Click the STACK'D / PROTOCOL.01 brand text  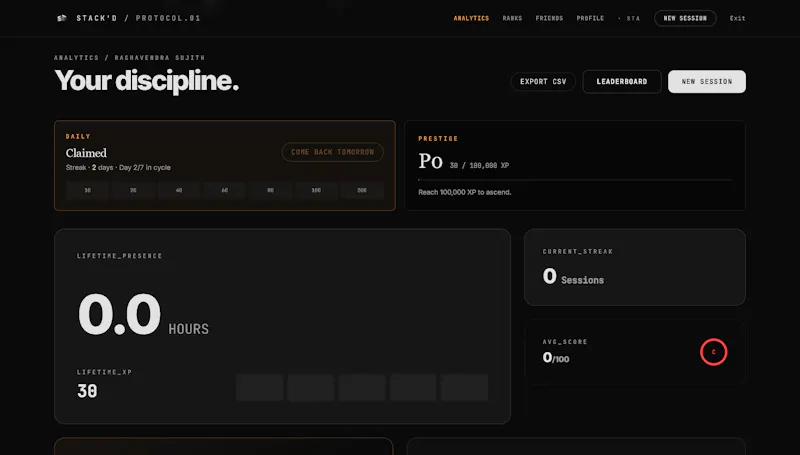(x=138, y=18)
